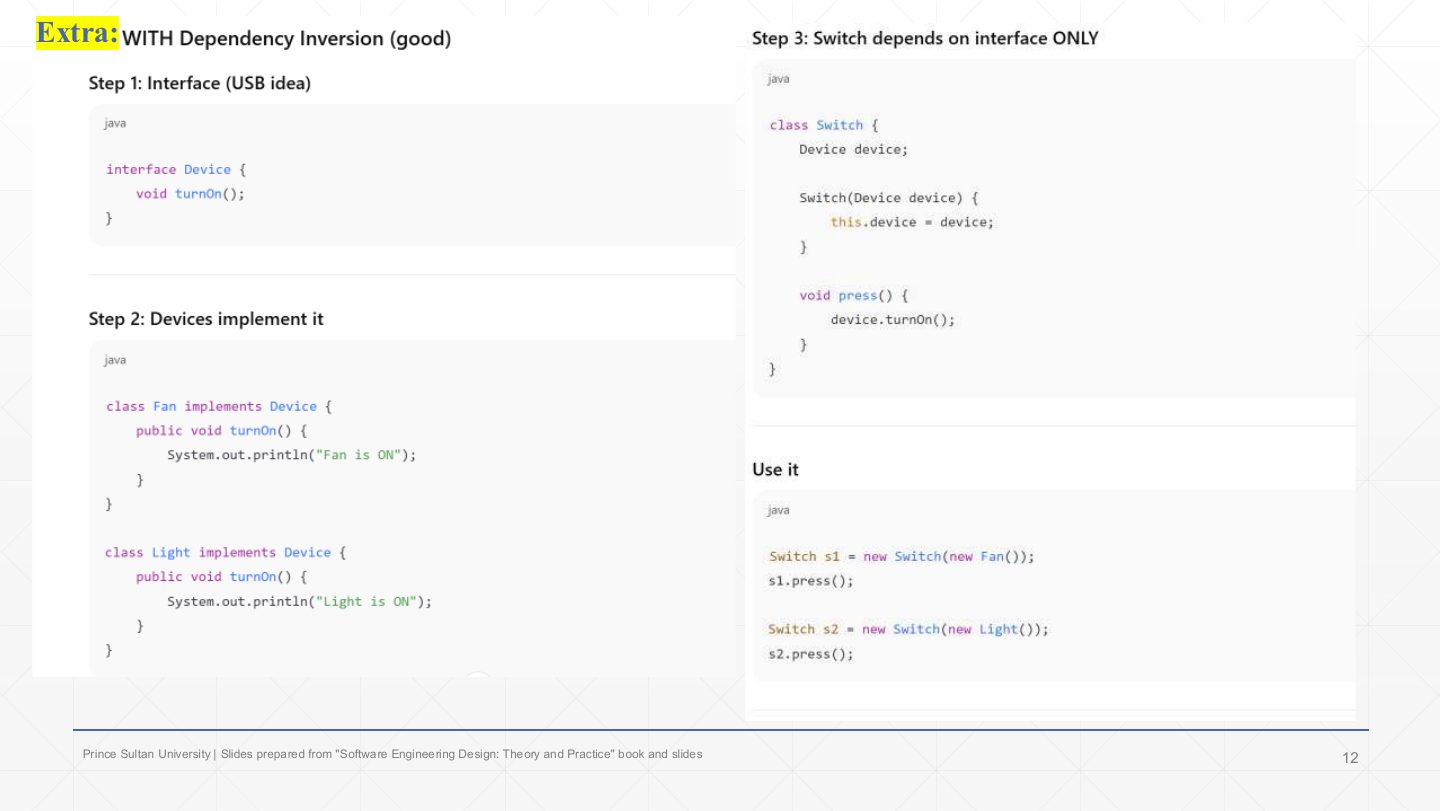
Task: Click the "class Light implements Device {" line
Action: pos(225,553)
